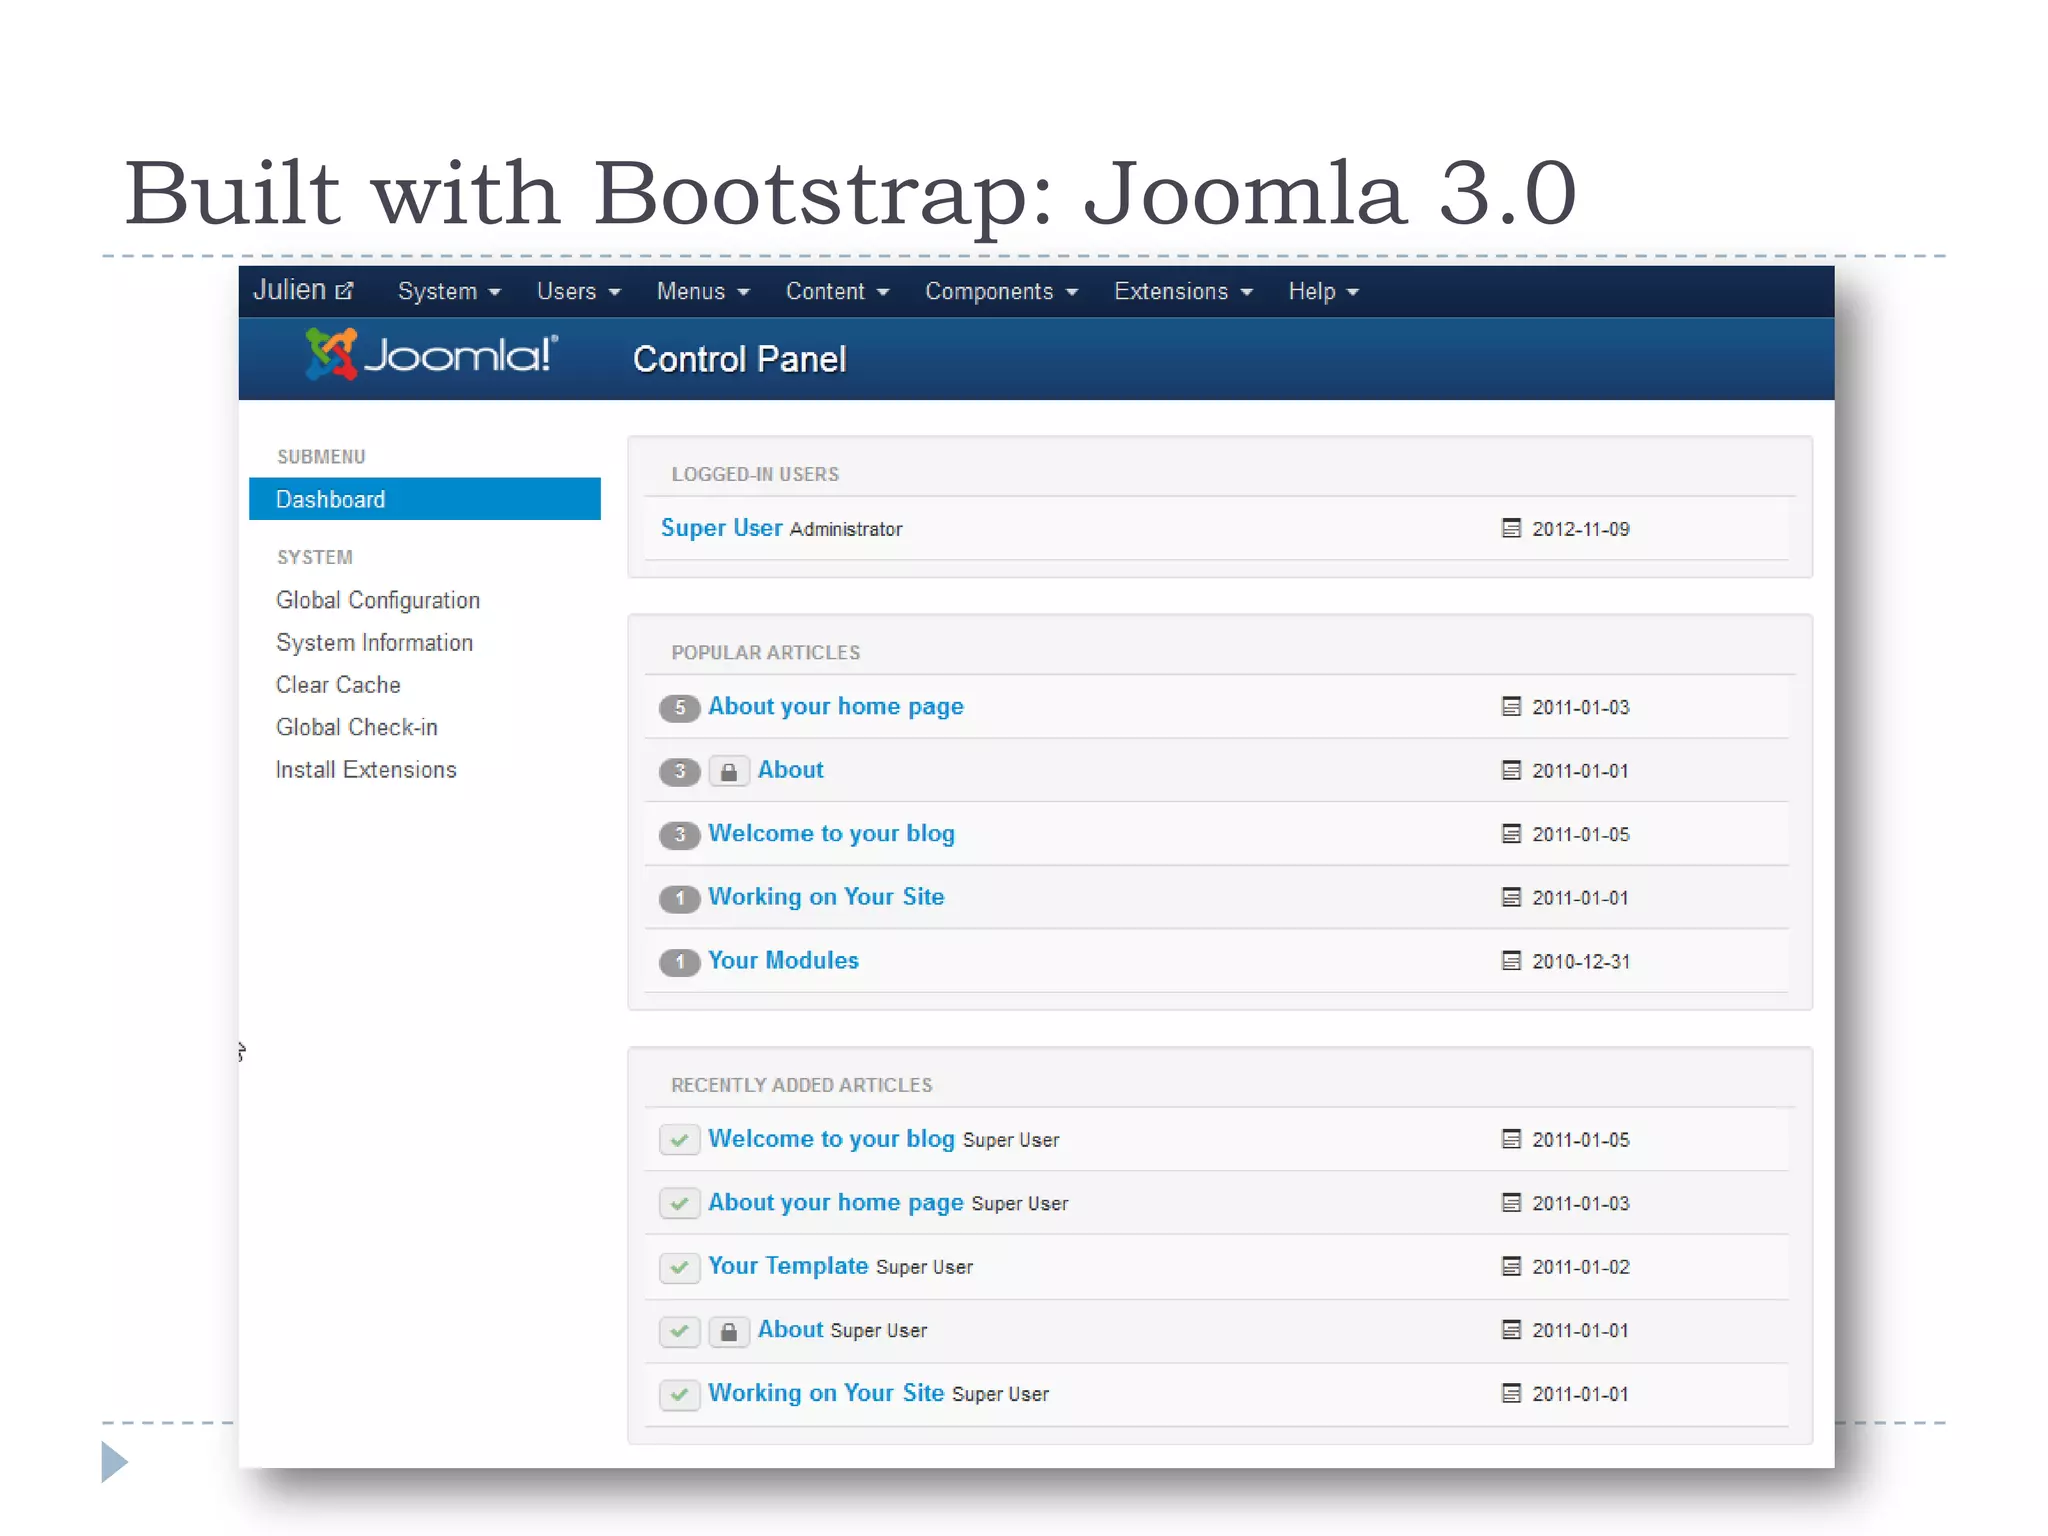Open the Users dropdown menu
This screenshot has width=2048, height=1536.
click(579, 291)
